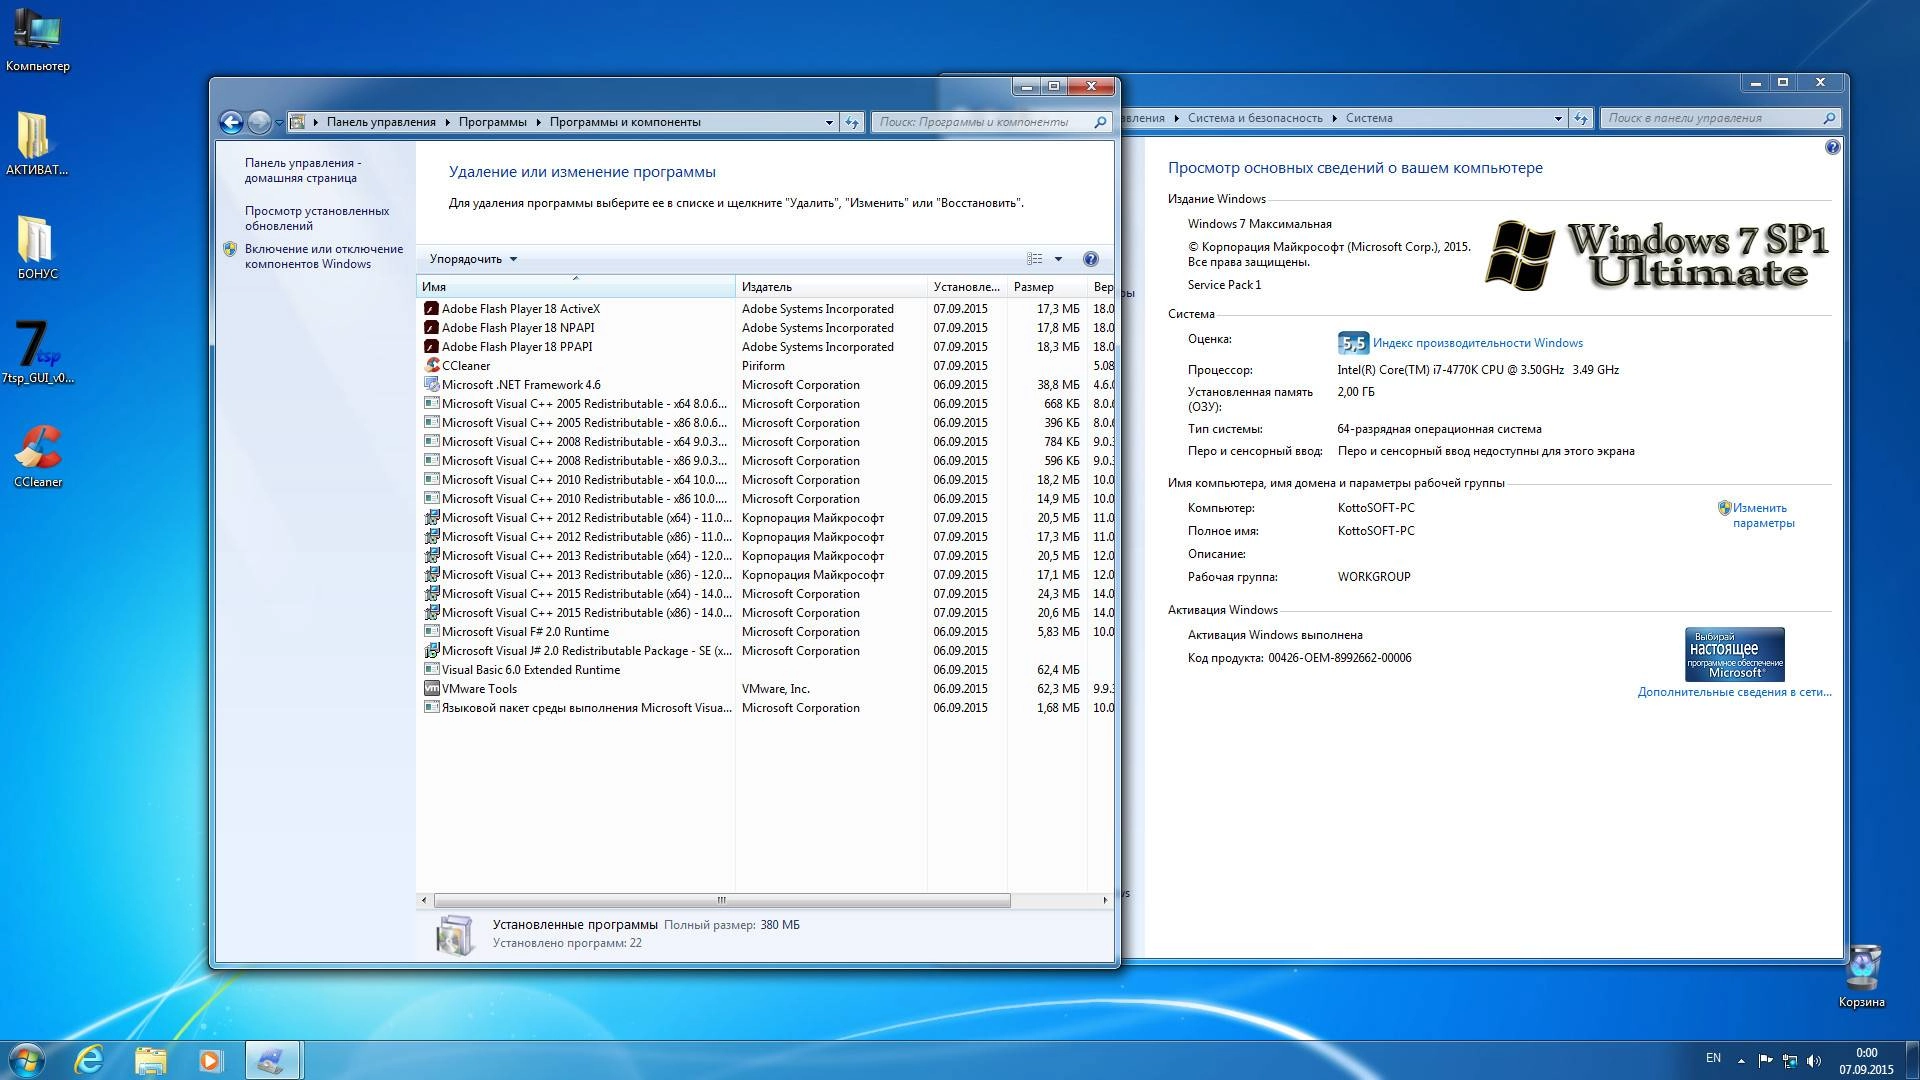Open Windows Media Player taskbar icon

(210, 1060)
